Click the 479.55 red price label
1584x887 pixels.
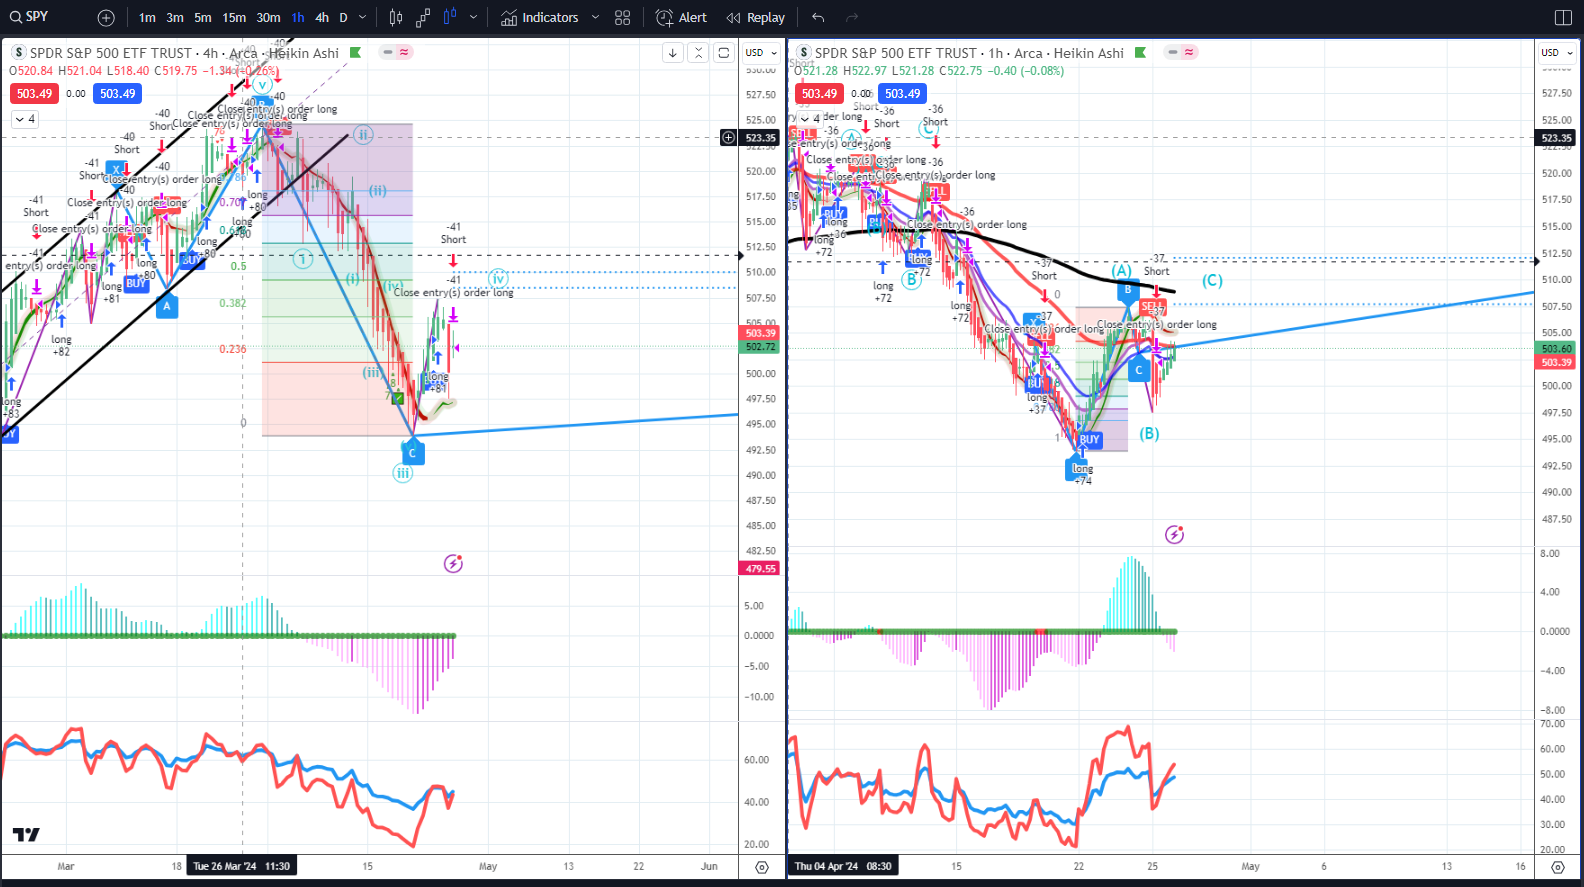tap(760, 568)
